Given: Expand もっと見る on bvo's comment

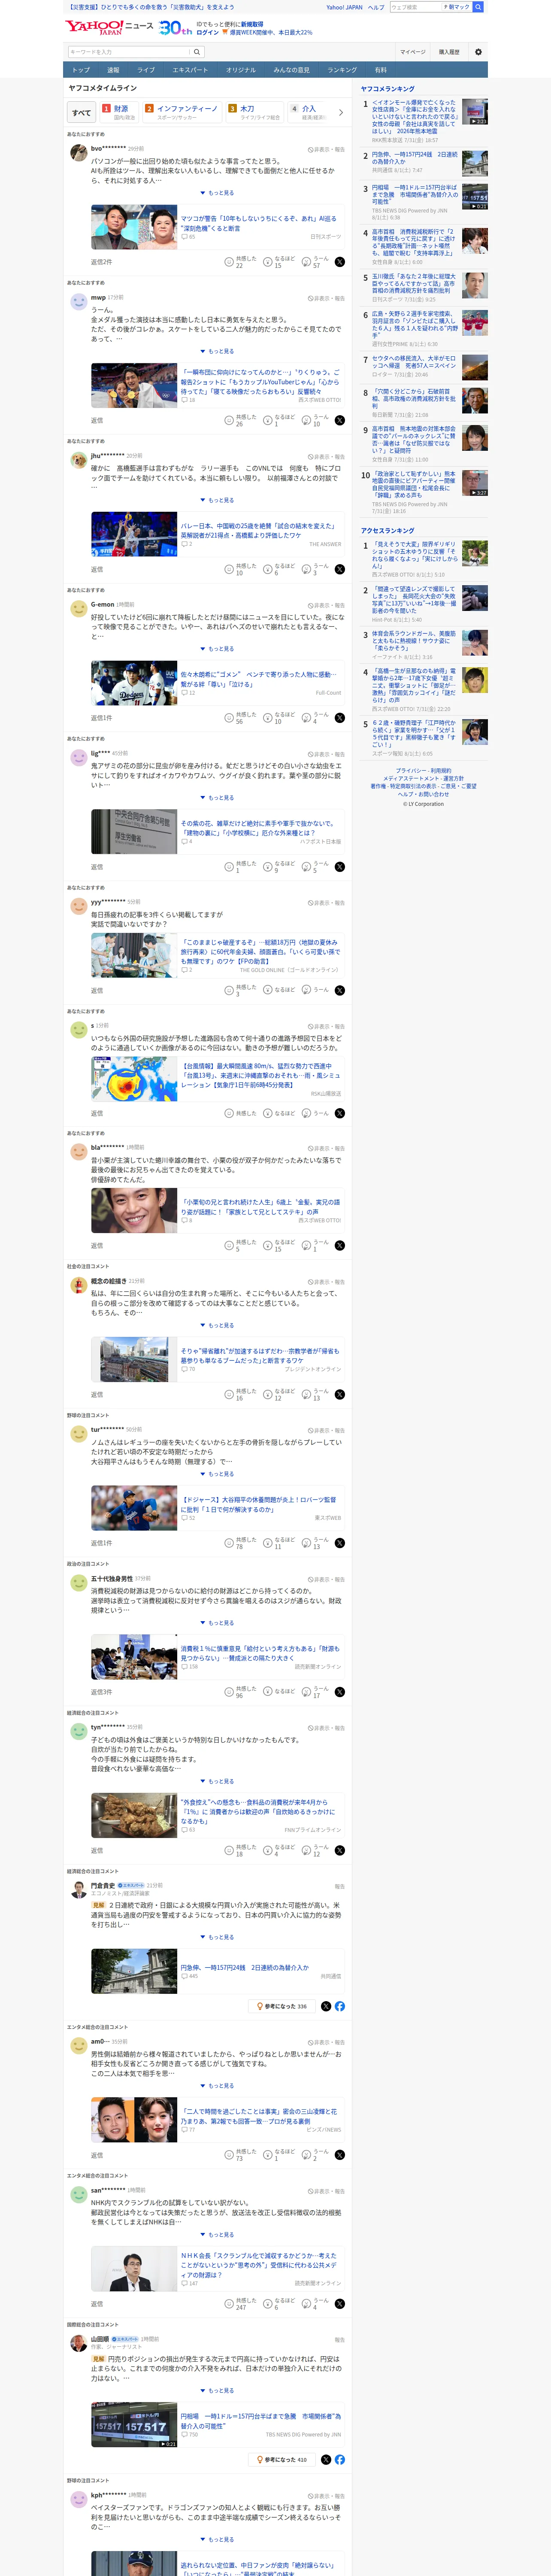Looking at the screenshot, I should (x=217, y=193).
